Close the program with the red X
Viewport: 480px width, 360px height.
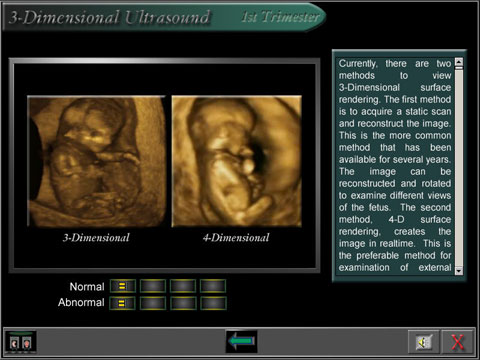(457, 342)
